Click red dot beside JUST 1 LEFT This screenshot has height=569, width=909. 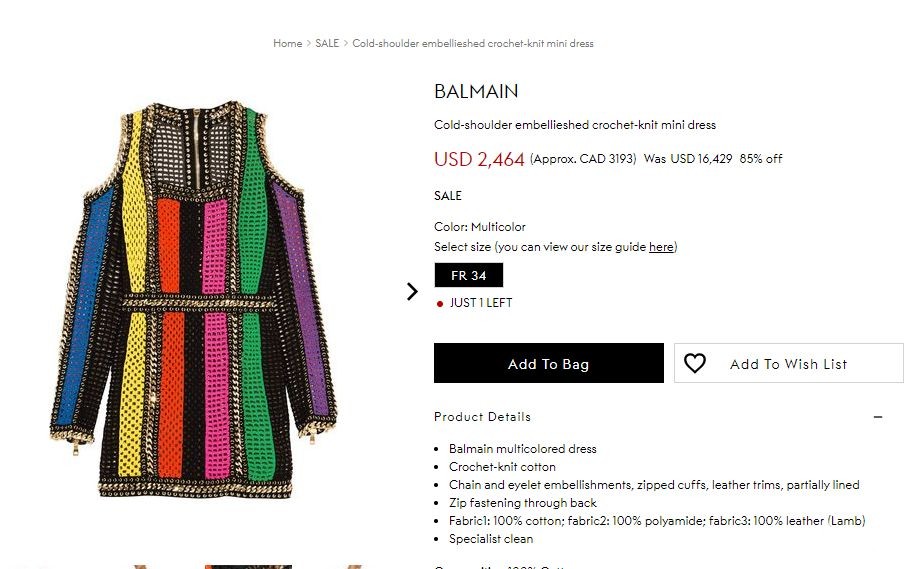[439, 304]
